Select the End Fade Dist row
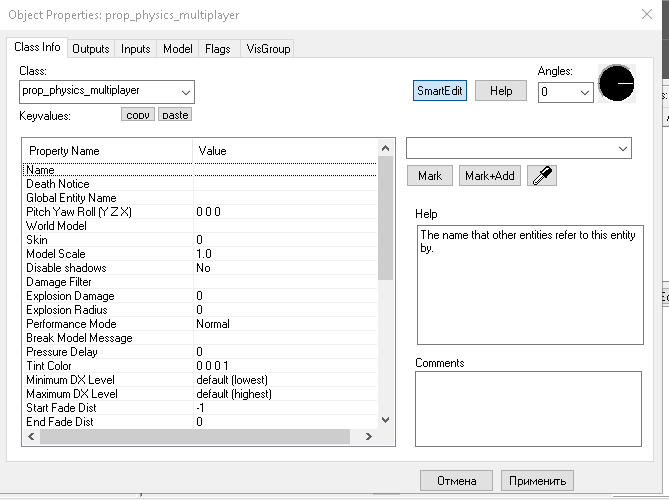The image size is (669, 500). (200, 422)
